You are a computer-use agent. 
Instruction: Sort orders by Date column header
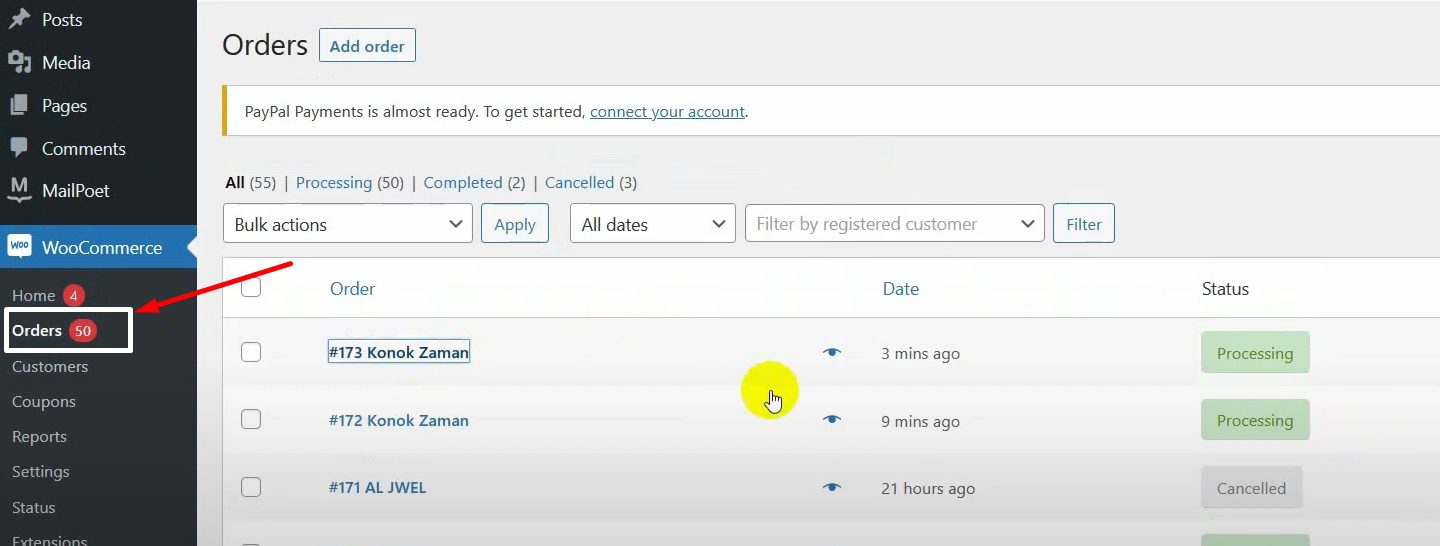click(x=900, y=289)
